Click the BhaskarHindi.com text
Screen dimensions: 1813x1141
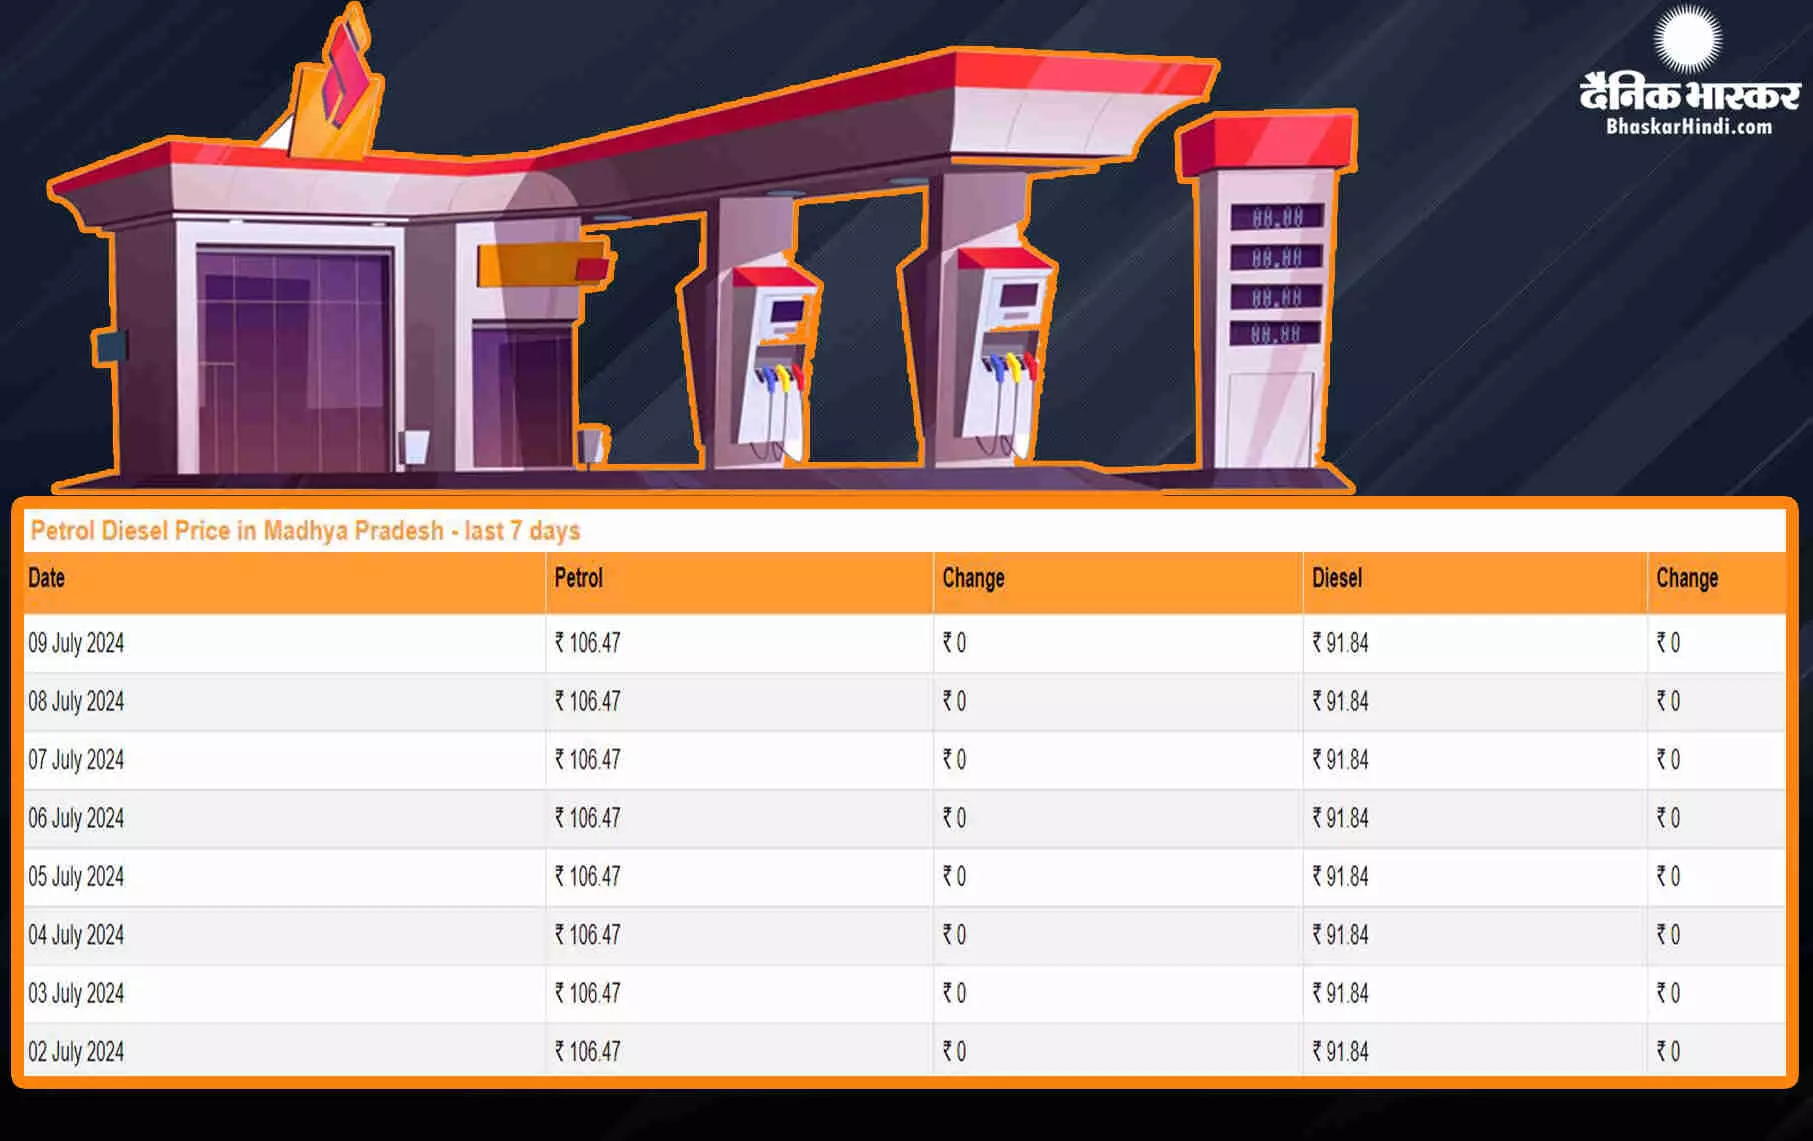click(1689, 127)
